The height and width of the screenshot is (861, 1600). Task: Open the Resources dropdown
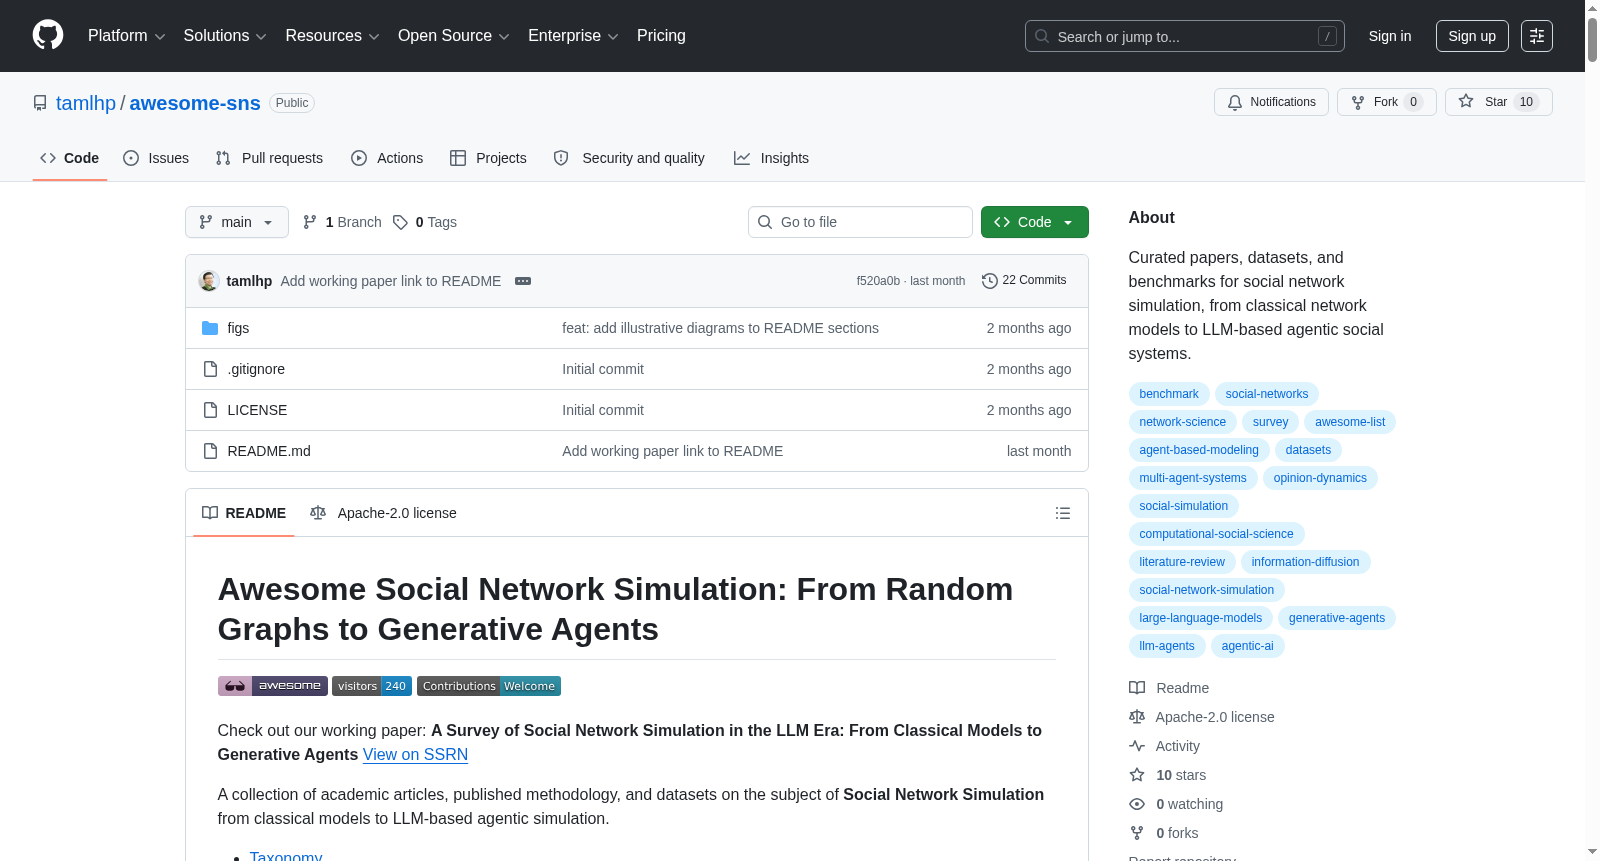(x=332, y=36)
